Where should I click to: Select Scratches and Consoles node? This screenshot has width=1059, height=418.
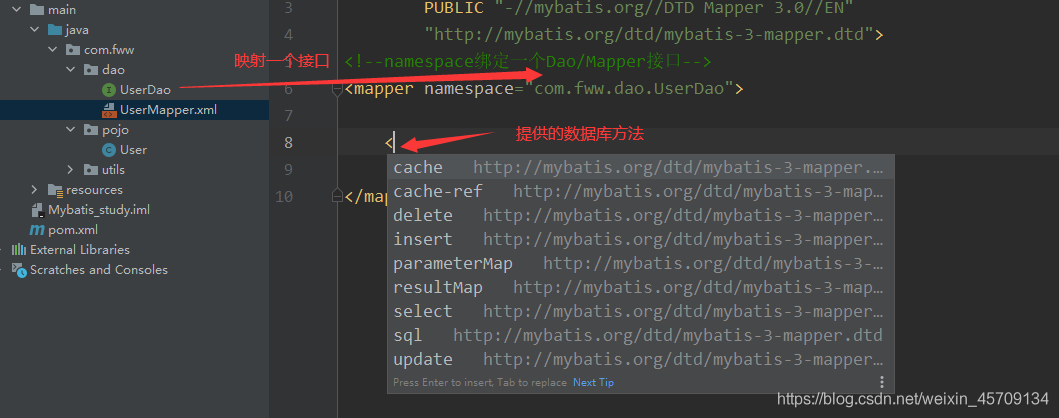(x=99, y=270)
